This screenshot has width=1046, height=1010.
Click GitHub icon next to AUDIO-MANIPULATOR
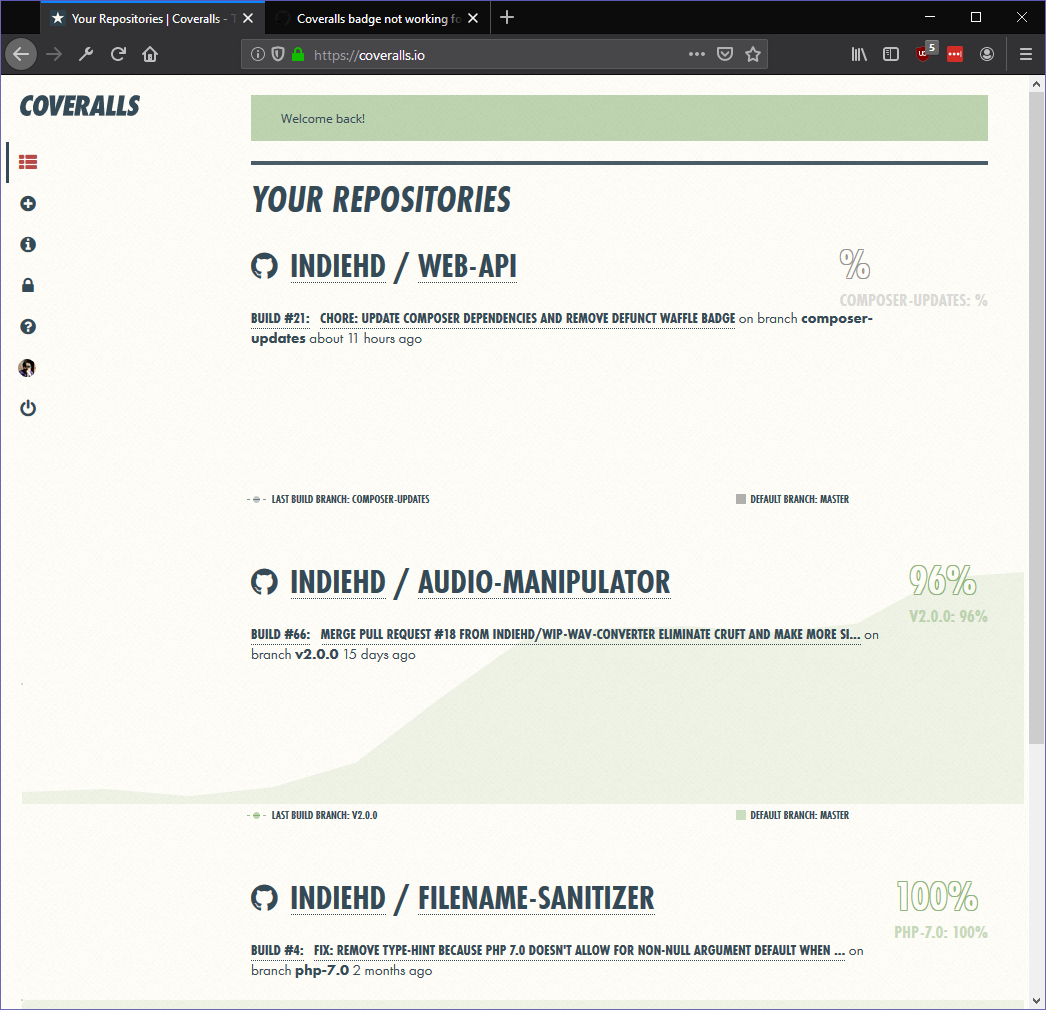[x=264, y=582]
